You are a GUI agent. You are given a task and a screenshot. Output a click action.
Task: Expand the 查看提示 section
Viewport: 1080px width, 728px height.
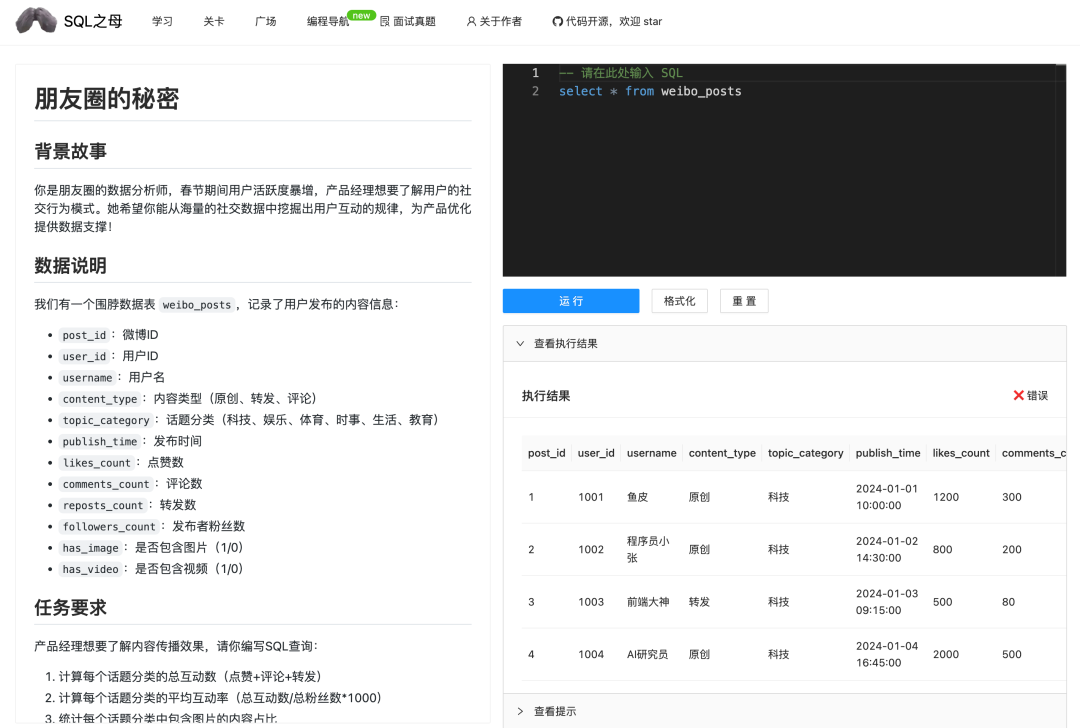coord(556,711)
